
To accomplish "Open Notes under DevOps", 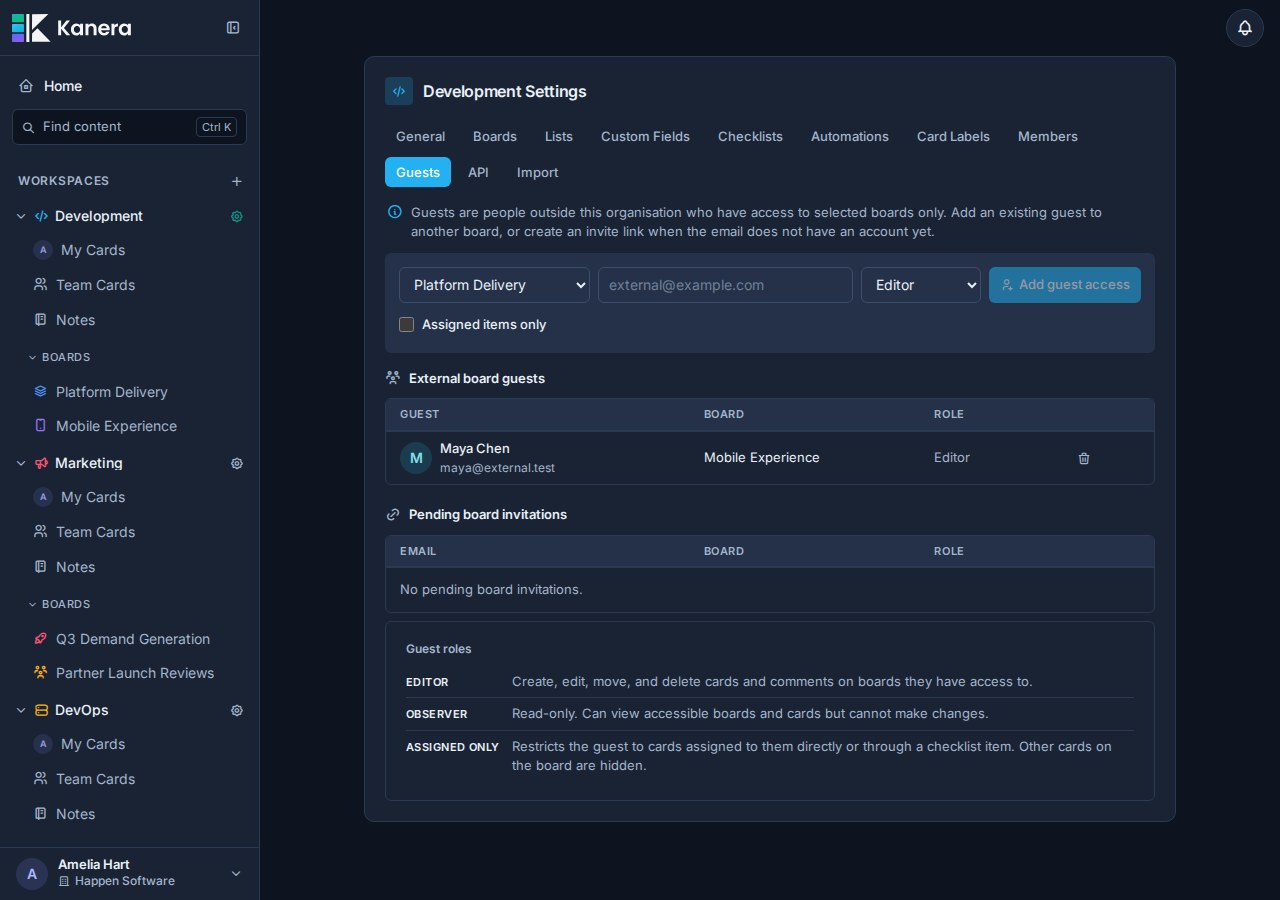I will tap(76, 814).
